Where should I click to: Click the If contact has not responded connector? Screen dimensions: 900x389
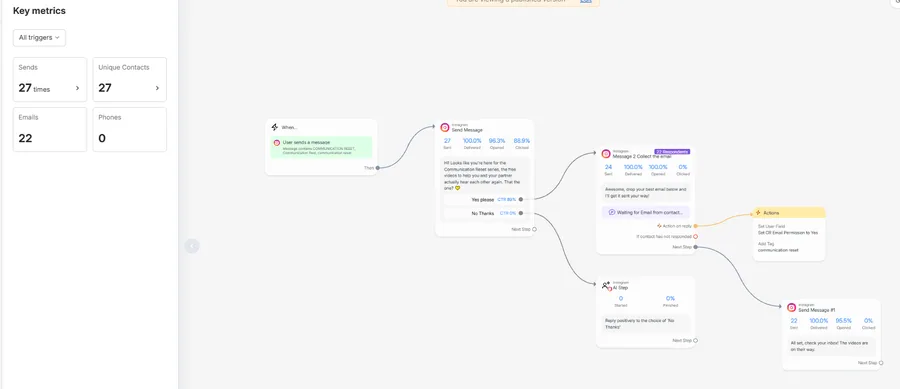pos(696,236)
